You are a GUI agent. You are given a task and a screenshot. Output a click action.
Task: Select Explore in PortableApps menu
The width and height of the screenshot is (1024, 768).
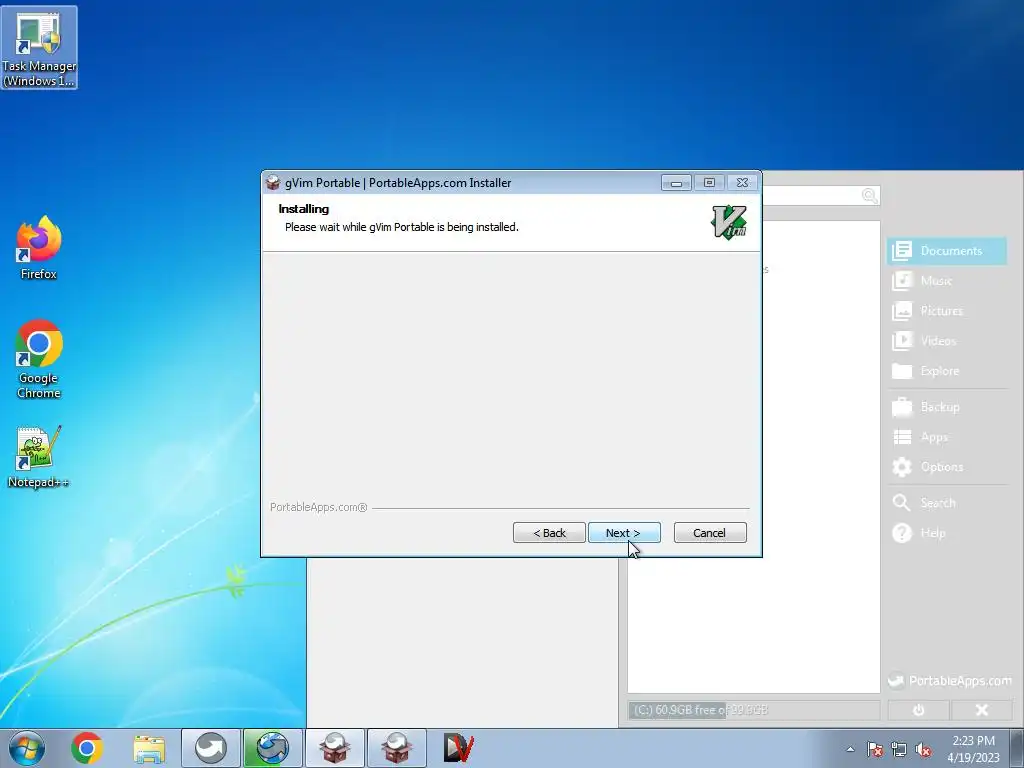946,371
